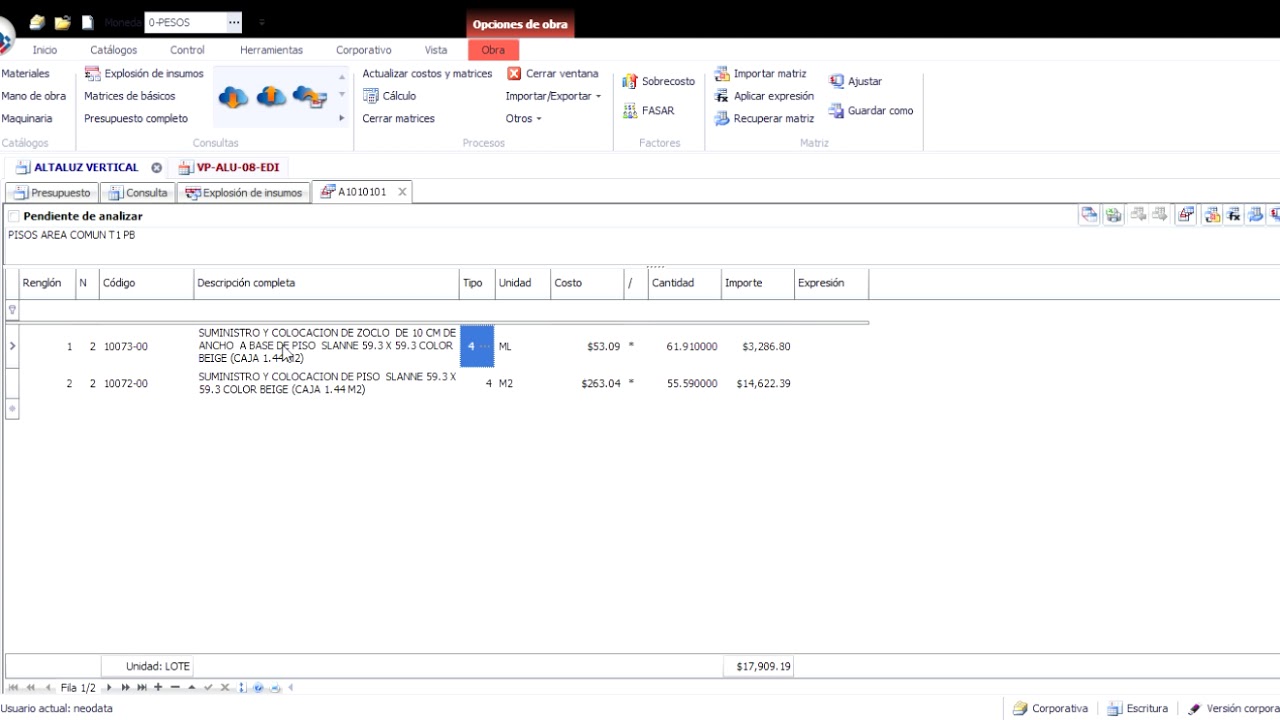Close the A1010101 tab
This screenshot has height=720, width=1280.
pos(402,192)
